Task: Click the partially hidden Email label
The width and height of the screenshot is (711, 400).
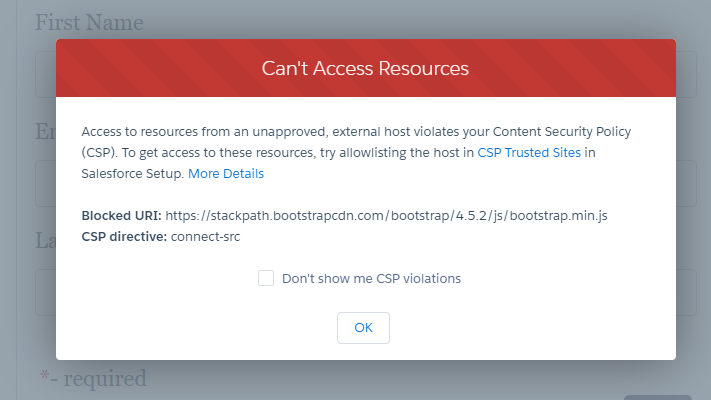Action: coord(44,130)
